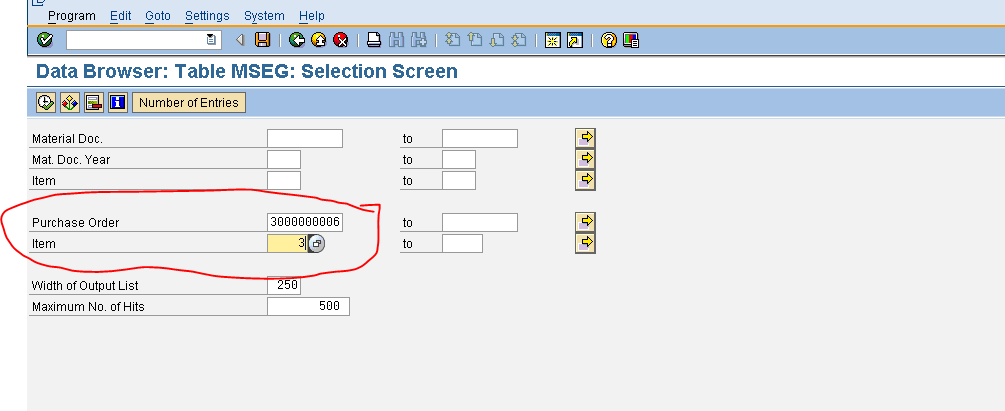Click the Generate Shortcut icon
1005x411 pixels.
[x=575, y=40]
